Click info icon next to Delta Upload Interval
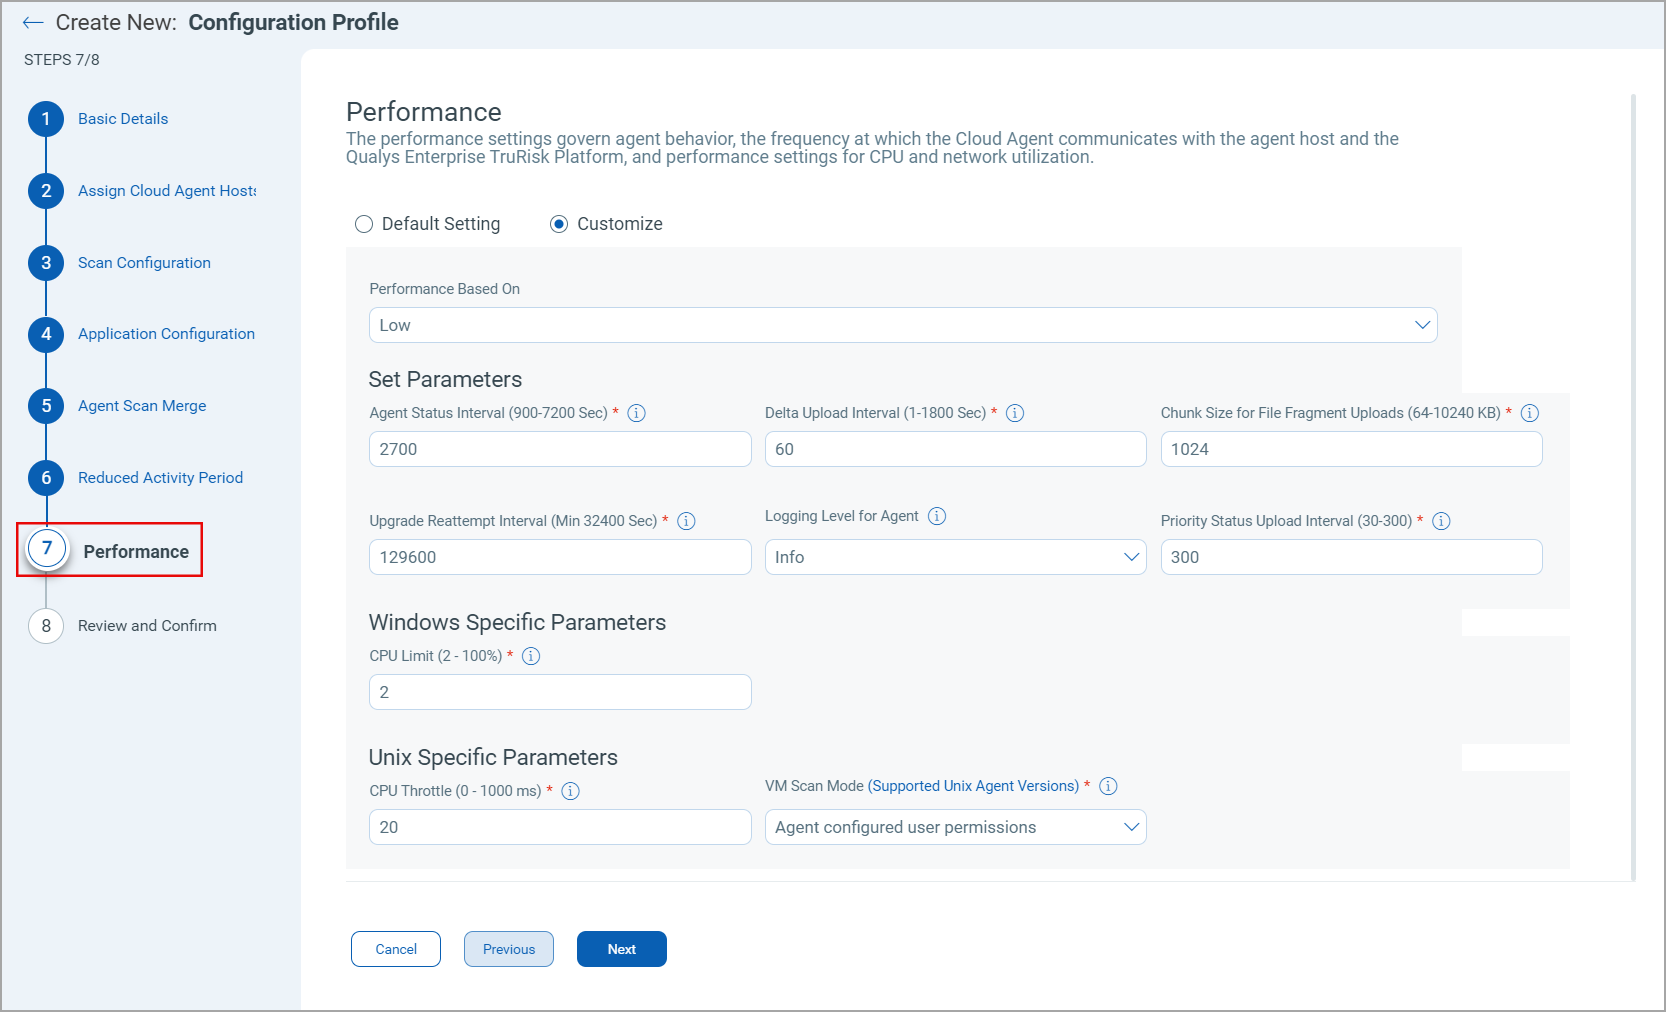Viewport: 1666px width, 1012px height. pos(1014,413)
